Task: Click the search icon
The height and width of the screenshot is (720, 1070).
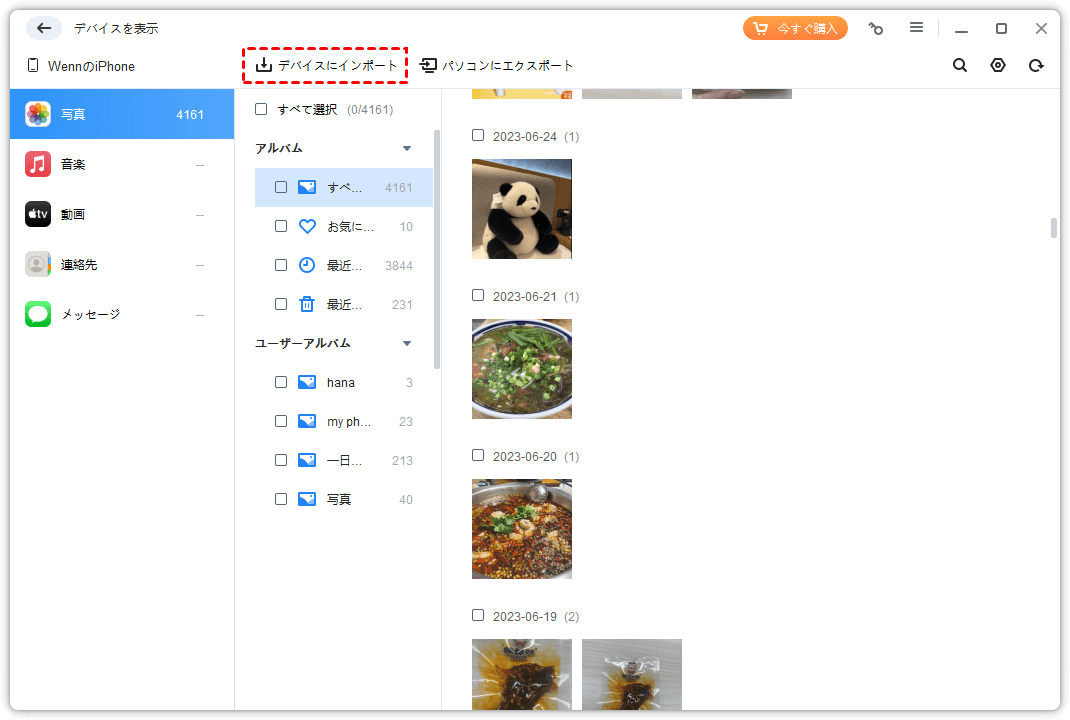Action: [x=959, y=65]
